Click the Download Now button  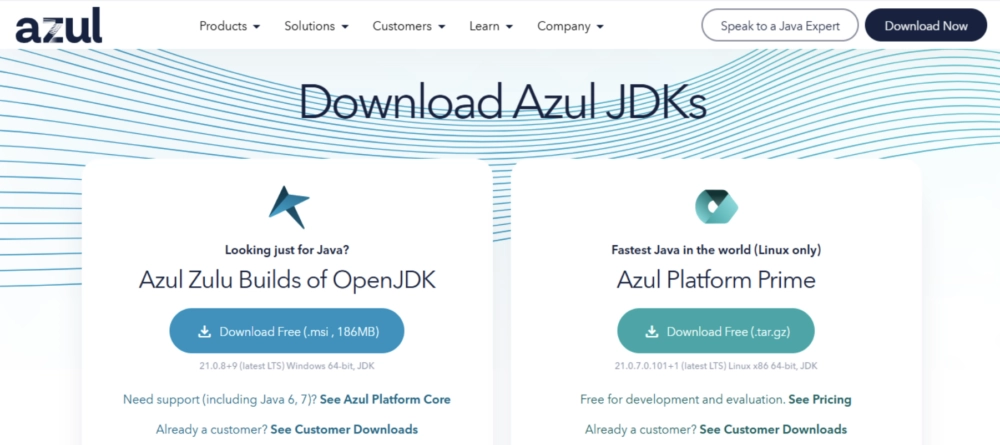[926, 26]
